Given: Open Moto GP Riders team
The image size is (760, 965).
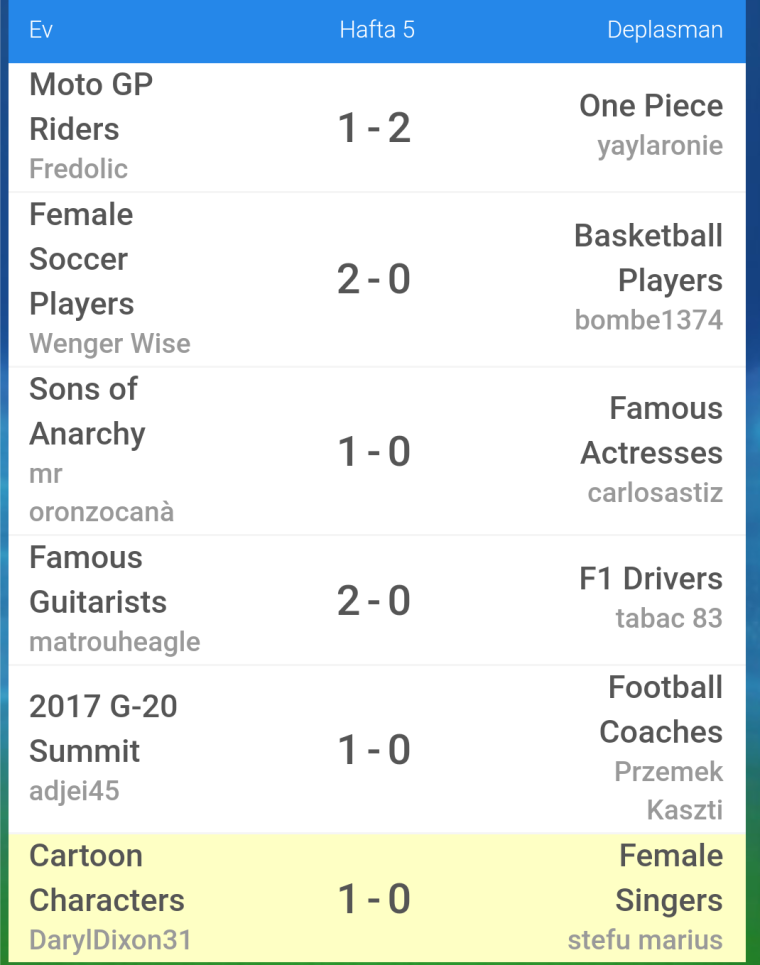Looking at the screenshot, I should pos(91,106).
